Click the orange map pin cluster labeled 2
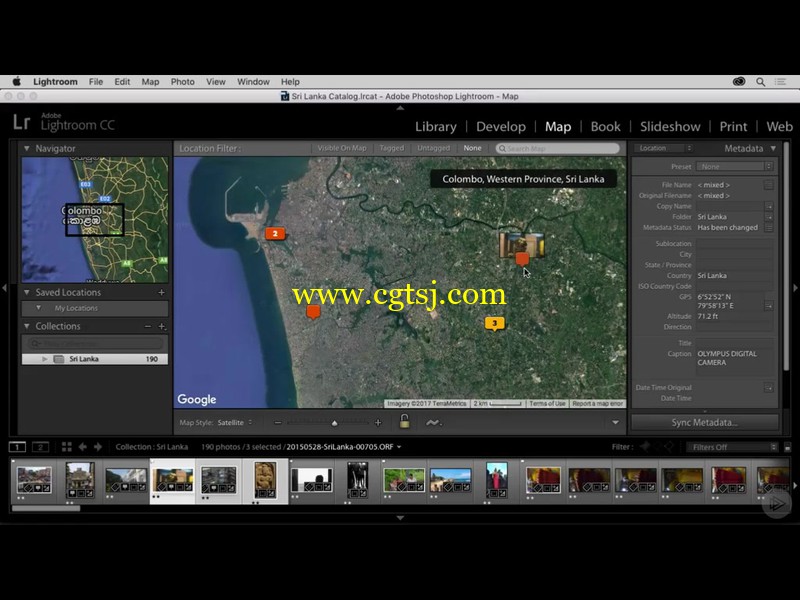 click(275, 234)
